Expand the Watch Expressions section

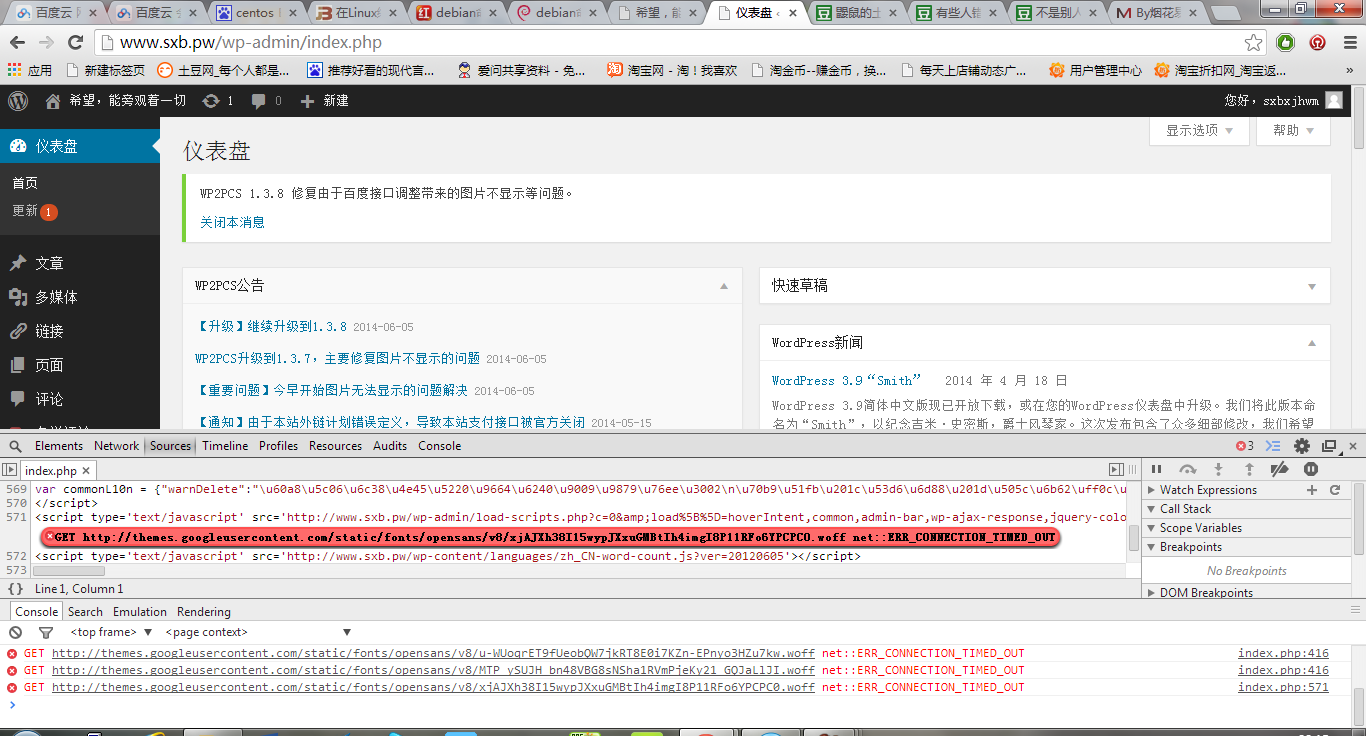tap(1152, 490)
